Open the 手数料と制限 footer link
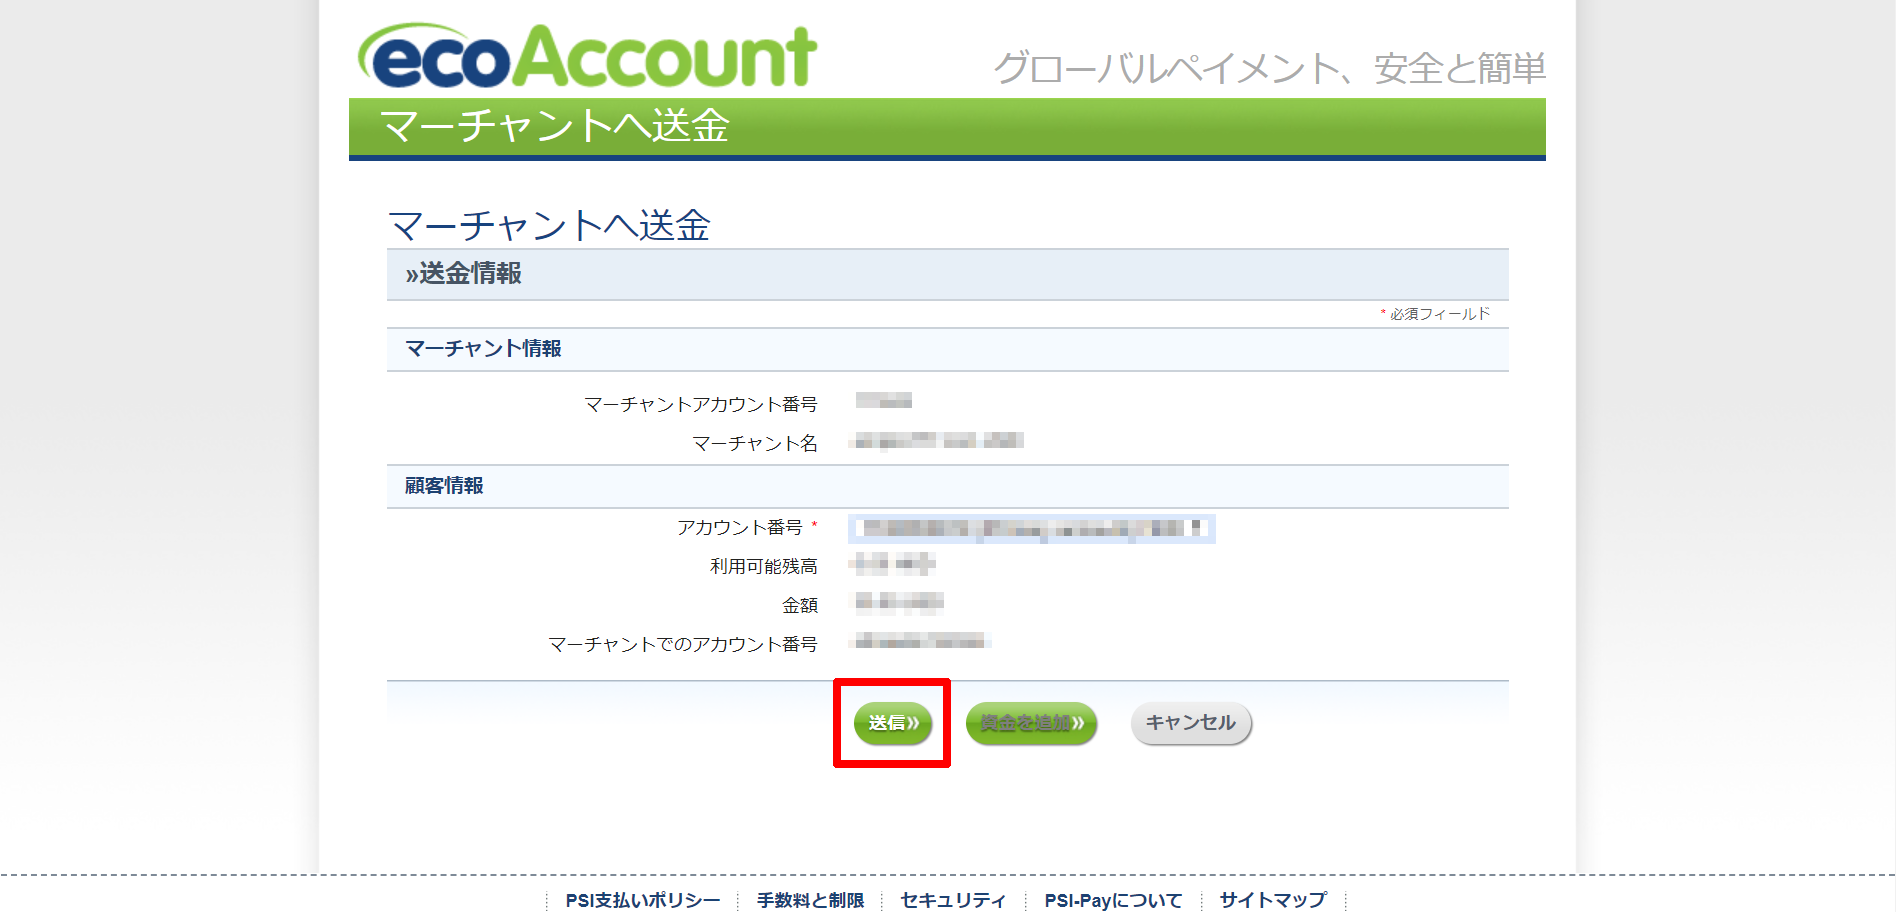 click(x=810, y=900)
